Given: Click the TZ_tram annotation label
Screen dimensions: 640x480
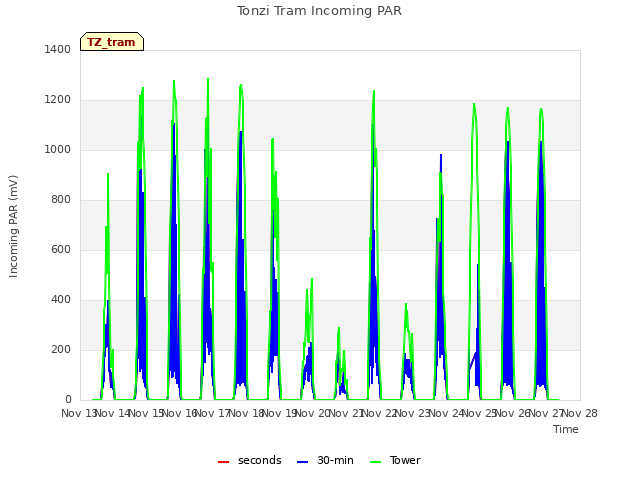Looking at the screenshot, I should 112,42.
